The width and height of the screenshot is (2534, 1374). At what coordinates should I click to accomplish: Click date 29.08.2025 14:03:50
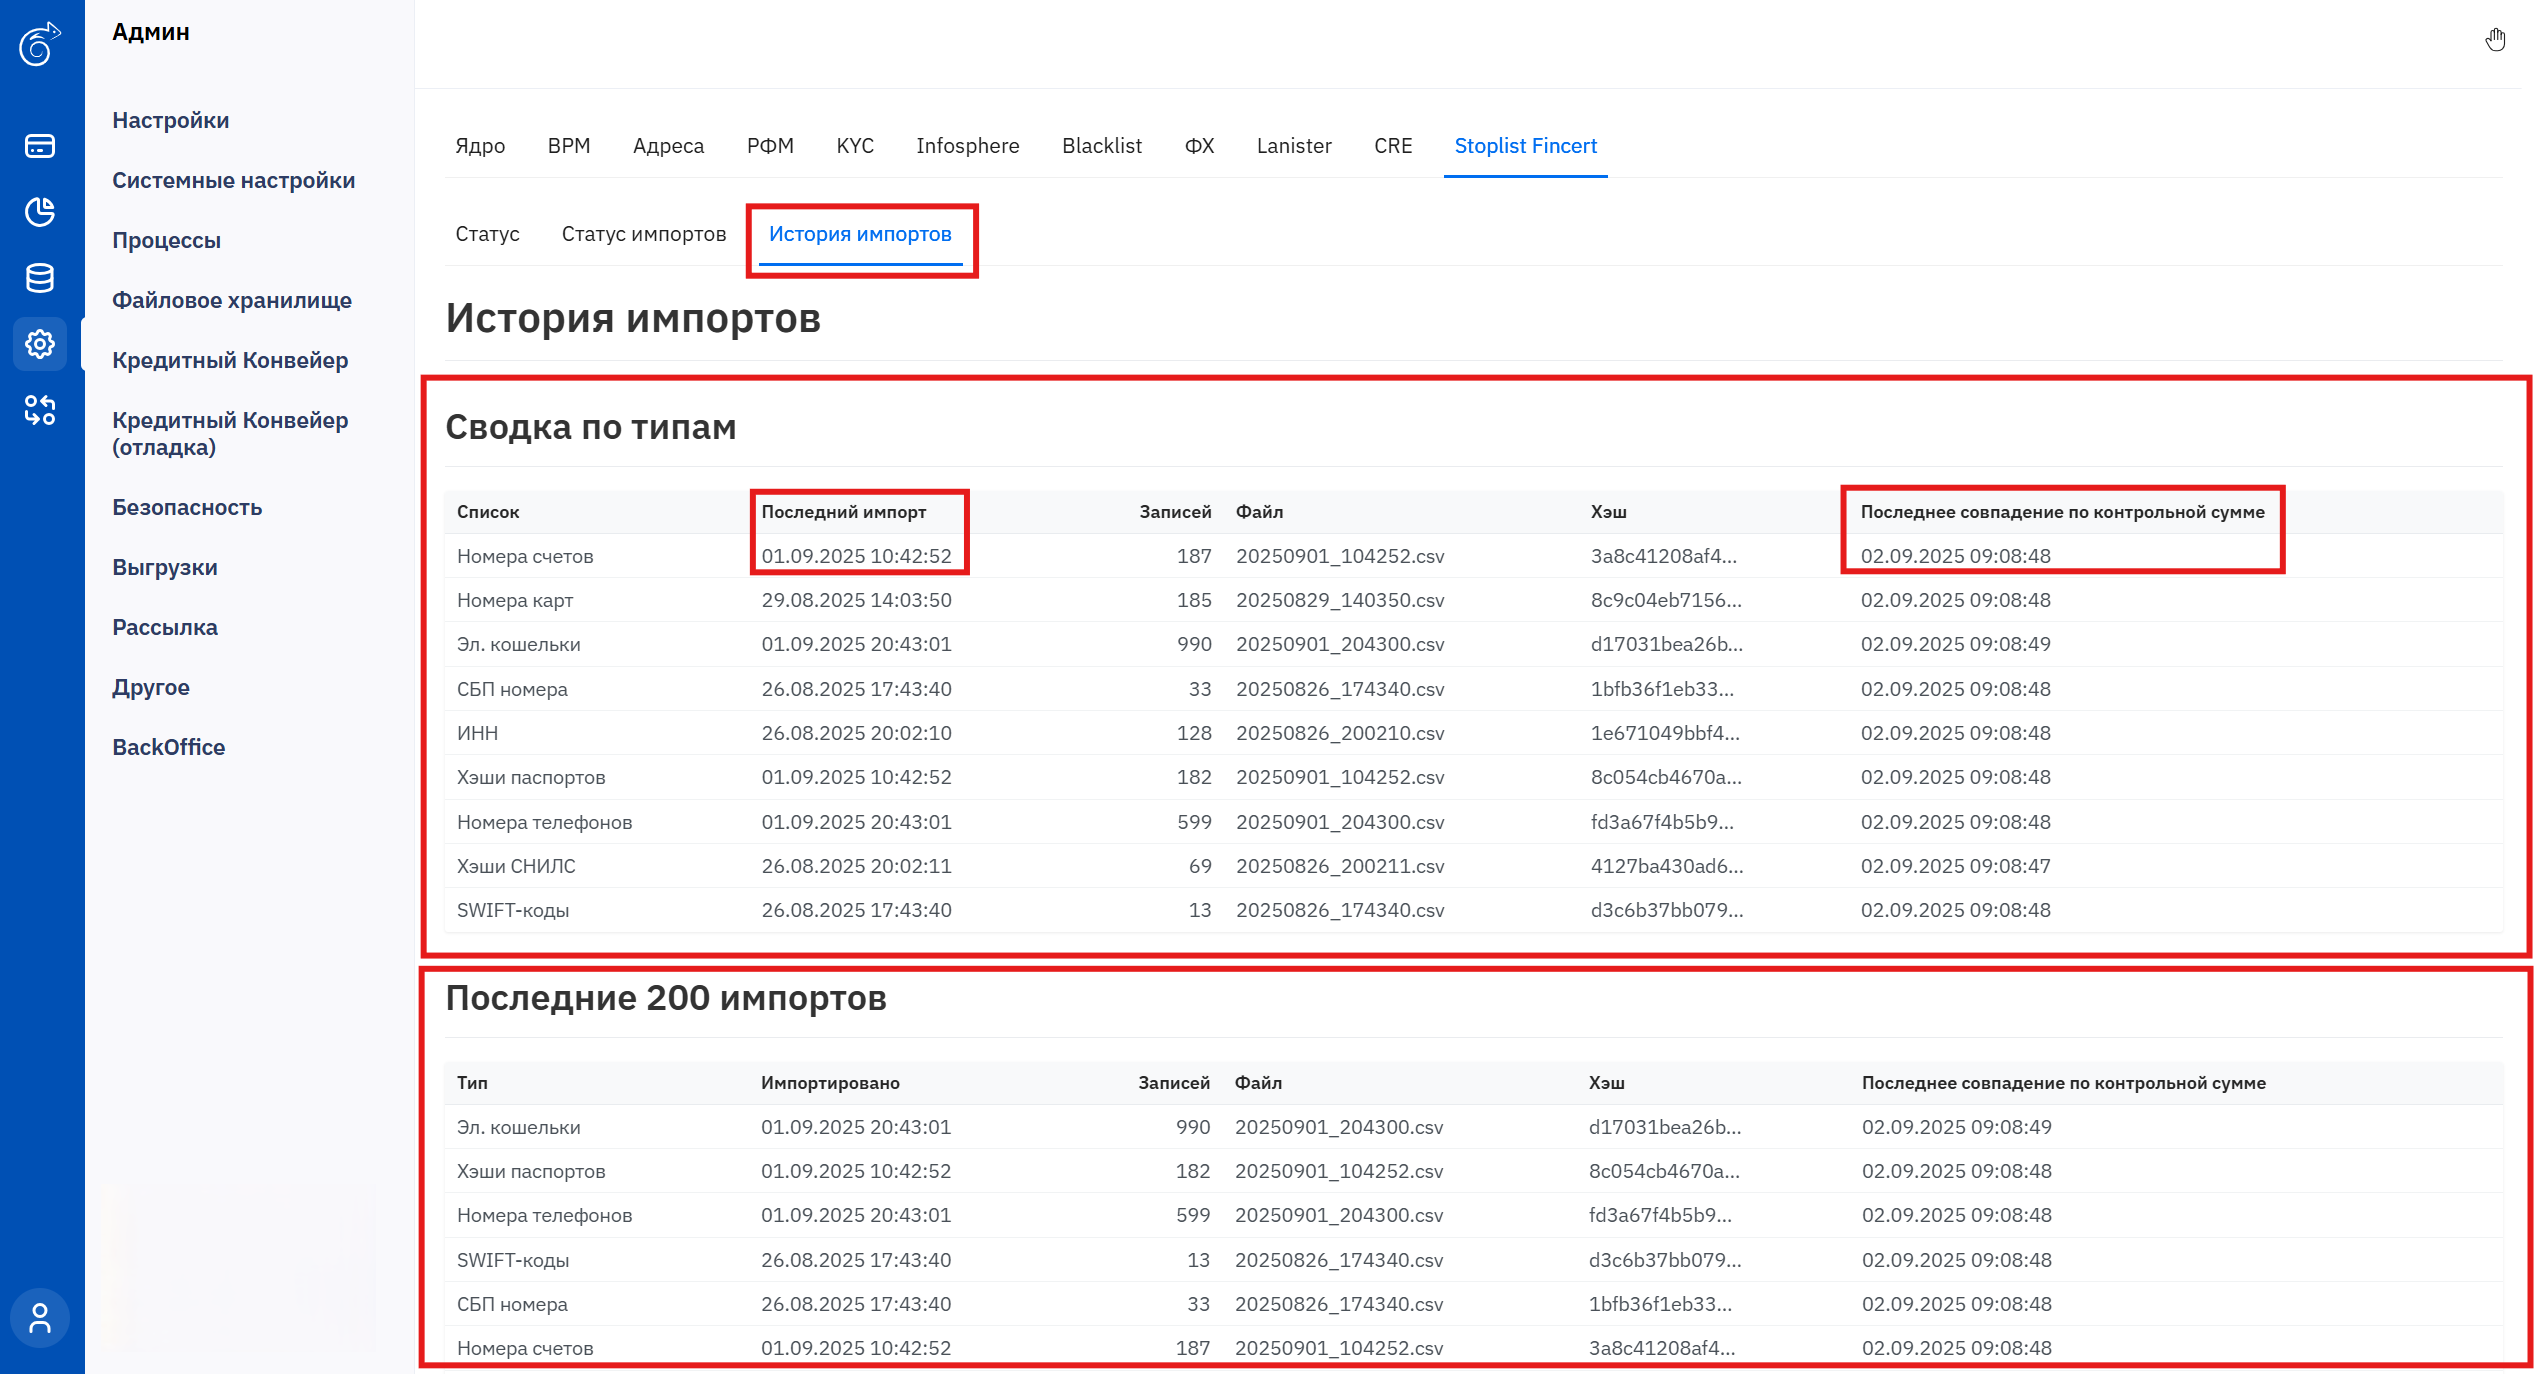[x=856, y=600]
